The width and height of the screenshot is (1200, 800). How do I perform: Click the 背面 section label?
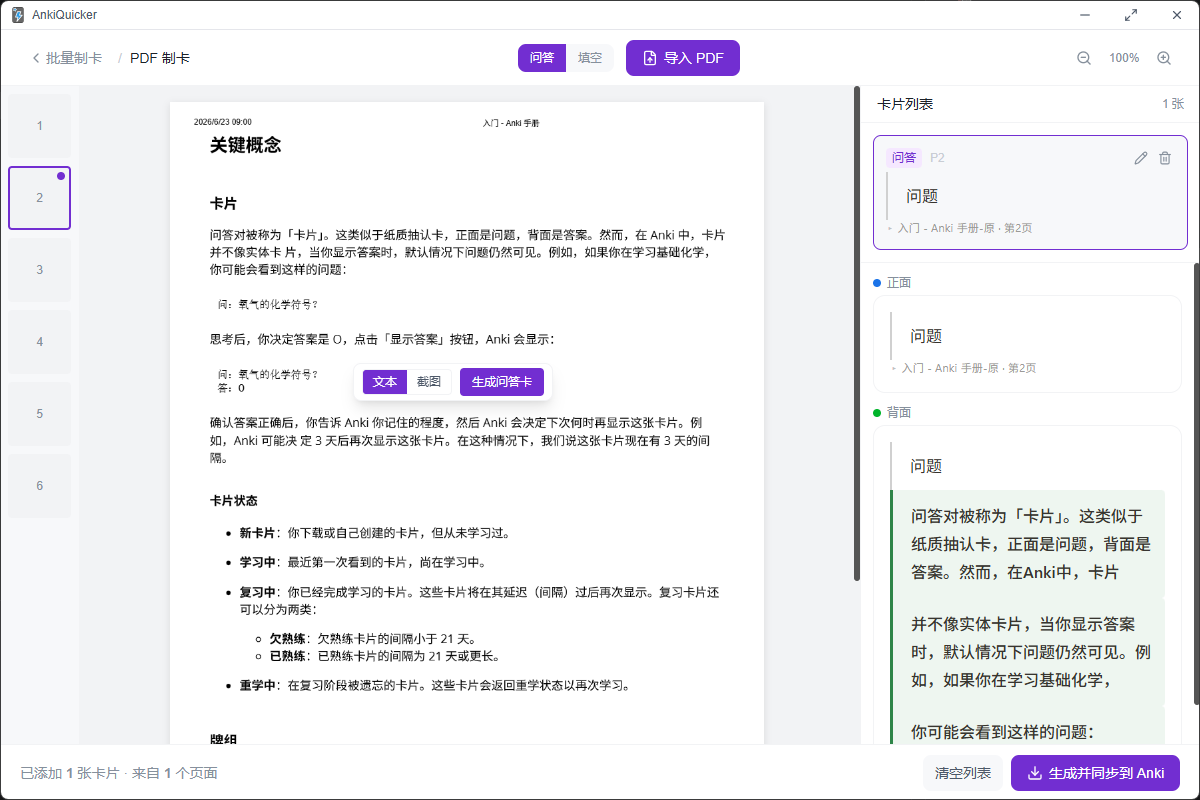(x=899, y=413)
